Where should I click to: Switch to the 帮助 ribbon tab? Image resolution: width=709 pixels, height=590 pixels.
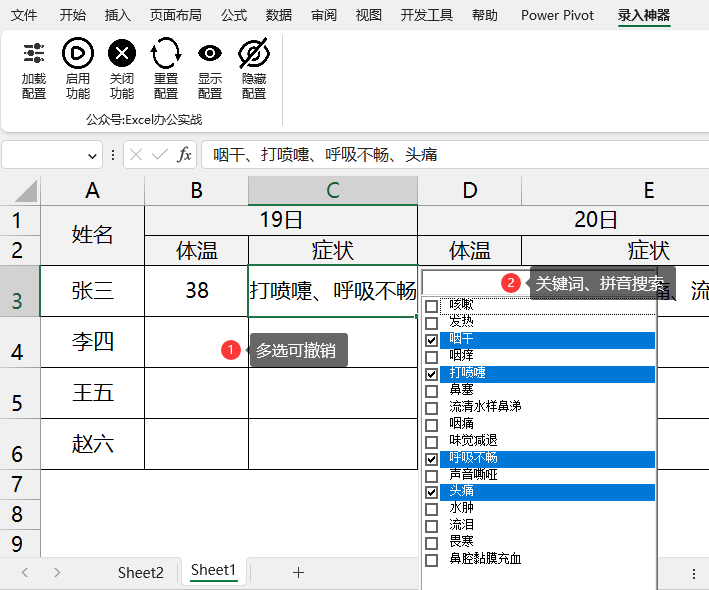(485, 15)
